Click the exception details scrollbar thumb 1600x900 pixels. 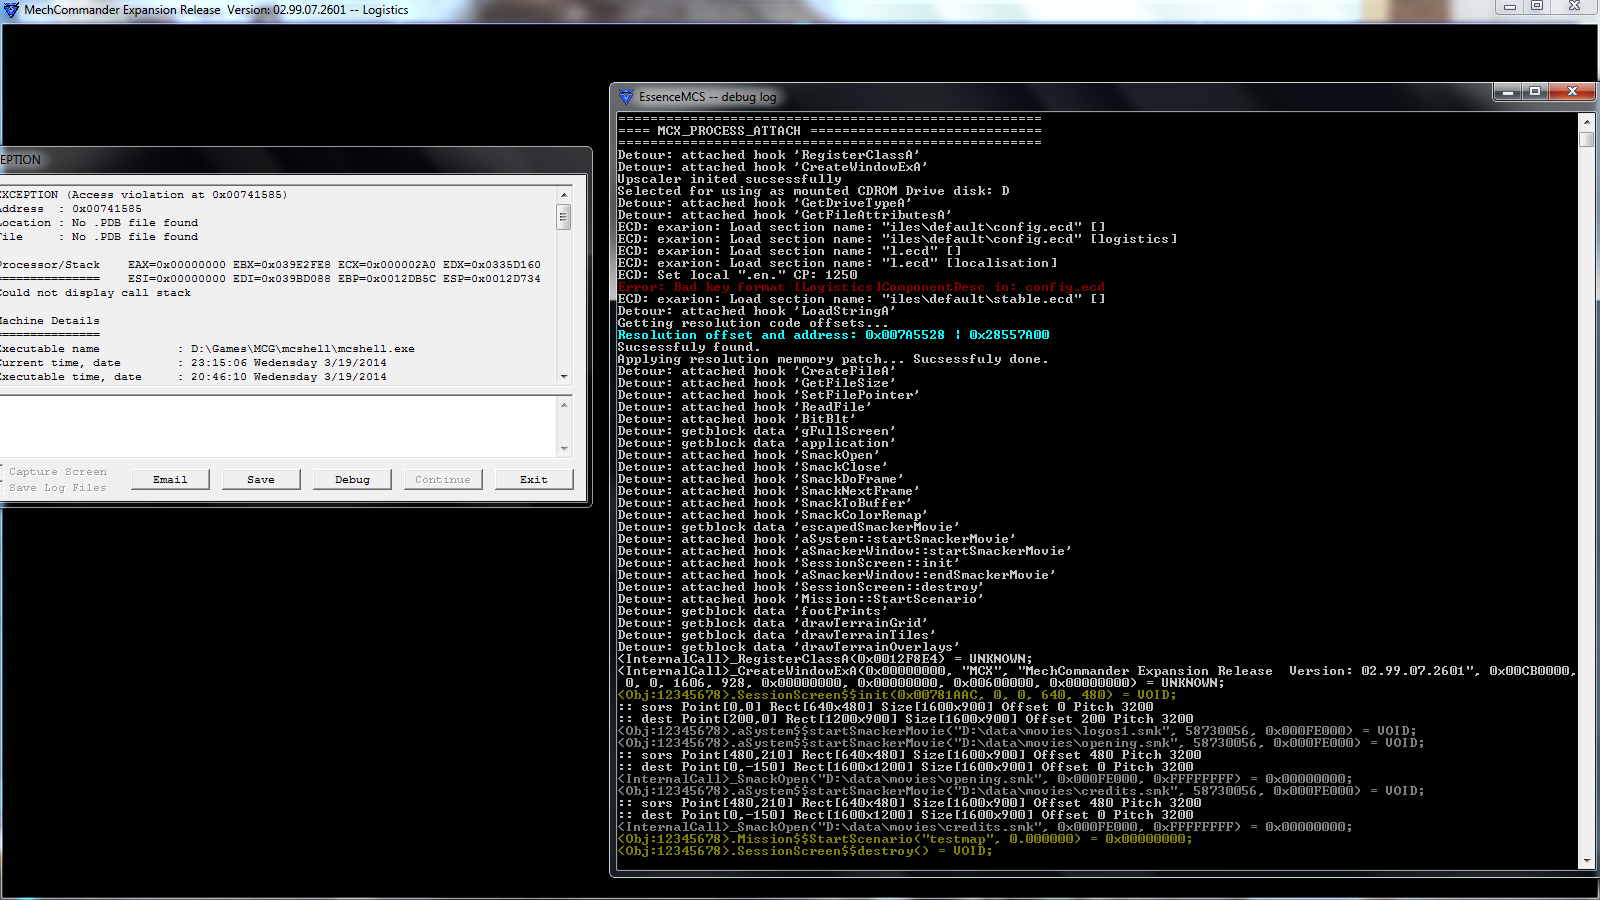pyautogui.click(x=564, y=217)
